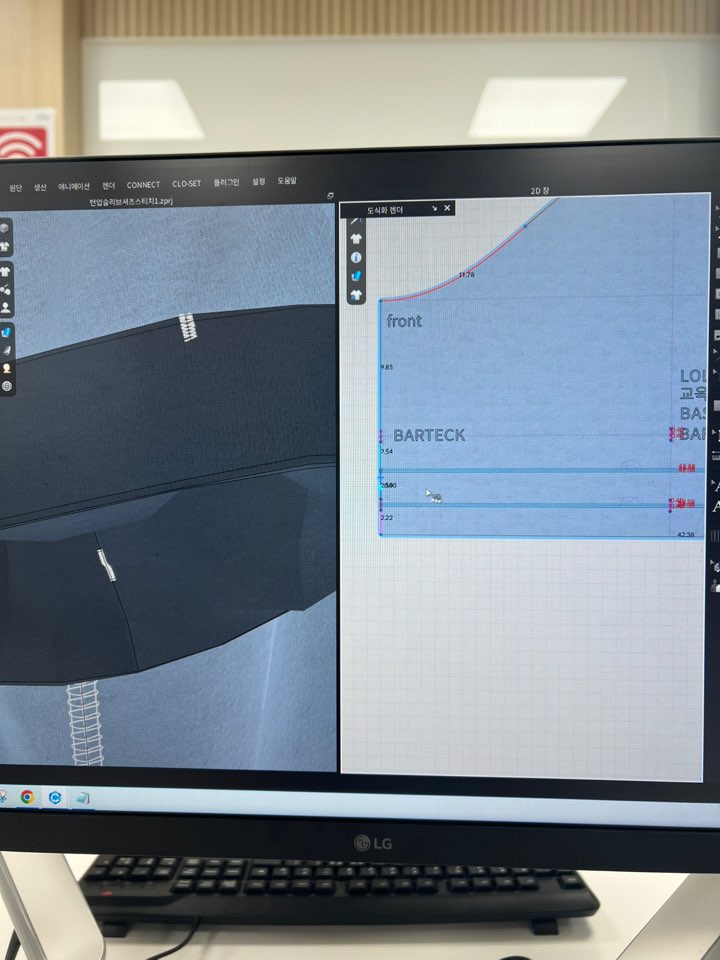Open Google Chrome from the taskbar
The height and width of the screenshot is (960, 720).
pyautogui.click(x=27, y=797)
